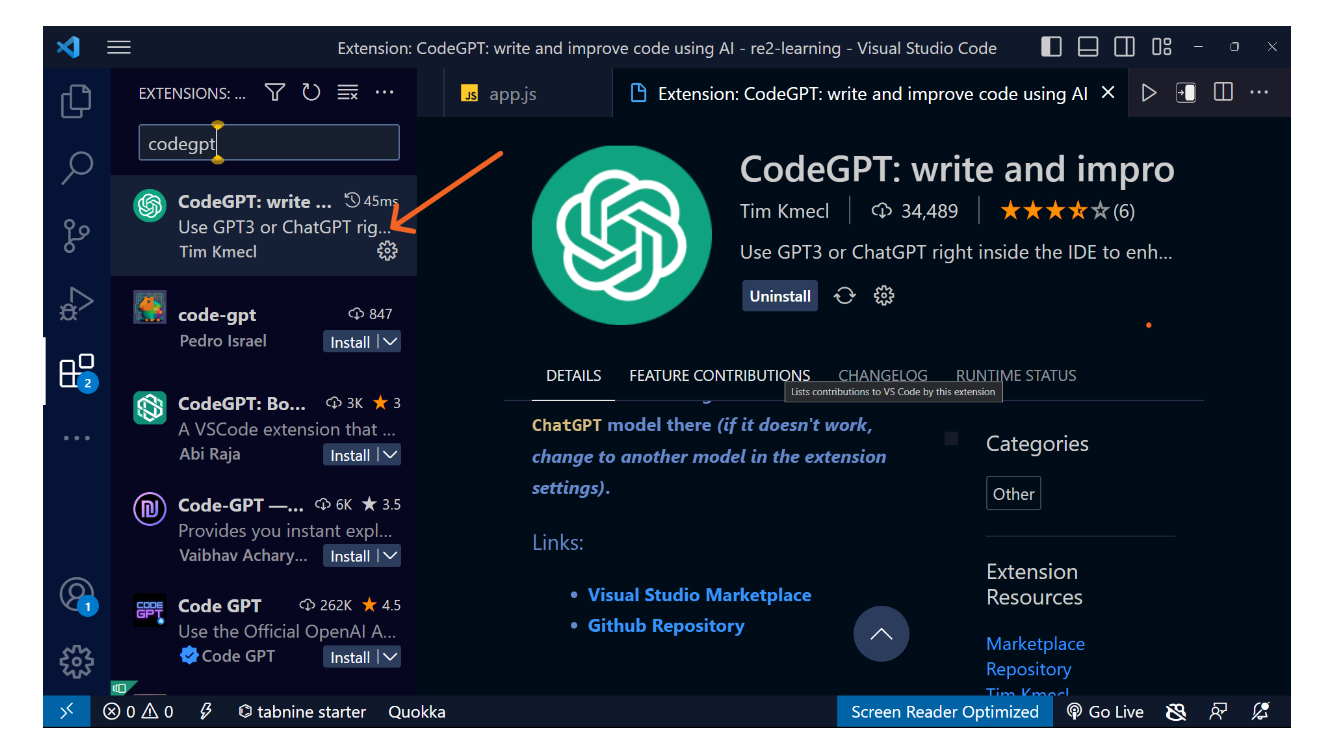The image size is (1317, 742).
Task: Click Quokka in the status bar
Action: (417, 712)
